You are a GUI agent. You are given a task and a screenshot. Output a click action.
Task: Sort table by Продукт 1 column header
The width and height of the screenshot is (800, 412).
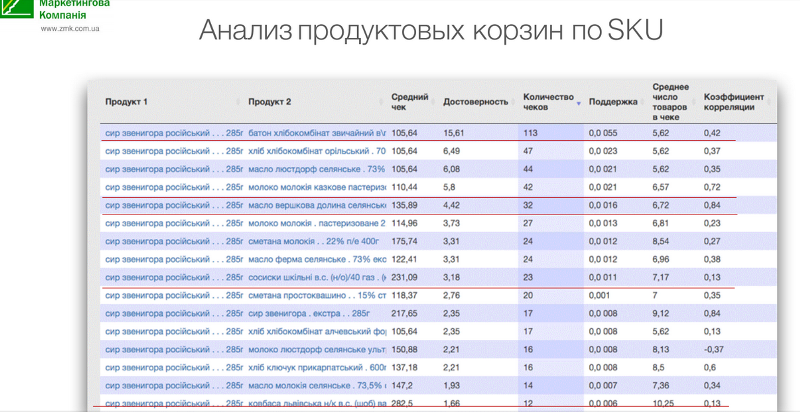pos(127,101)
